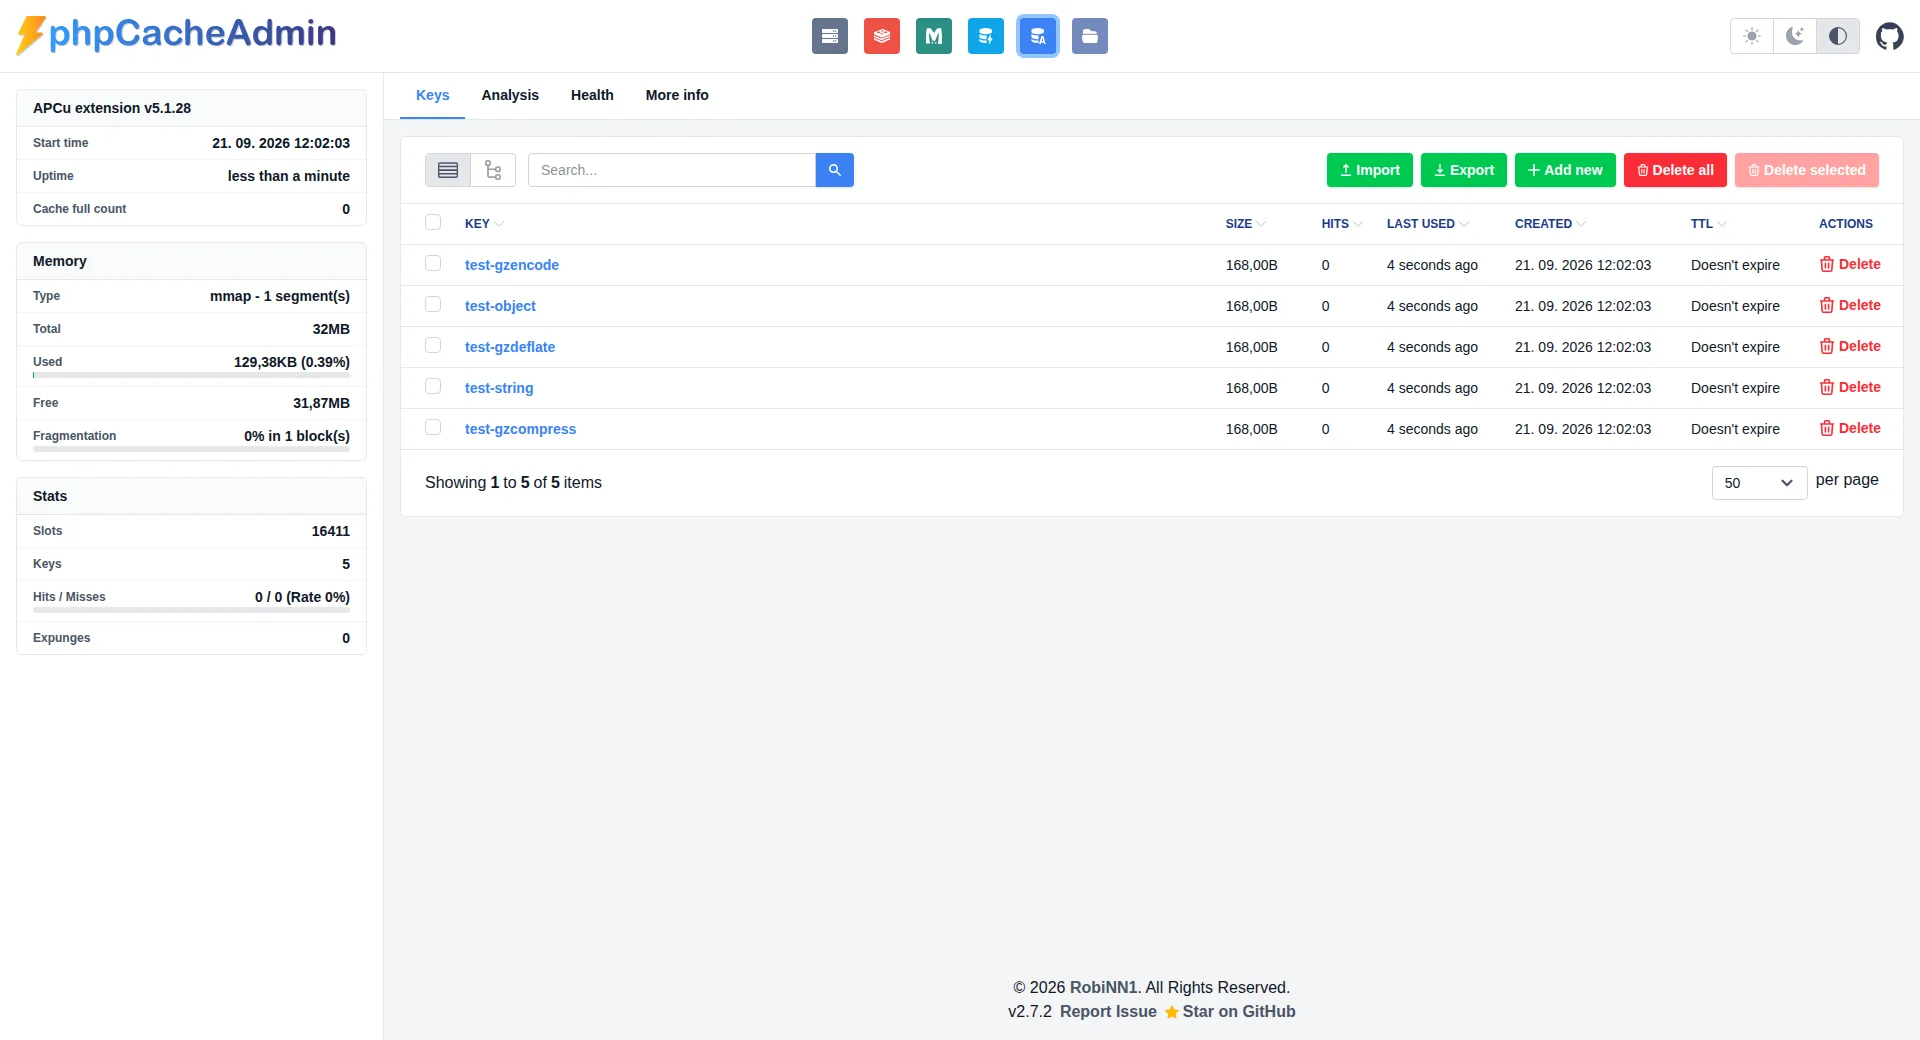Select the system theme half-circle icon
Screen dimensions: 1920x1040
tap(1837, 36)
